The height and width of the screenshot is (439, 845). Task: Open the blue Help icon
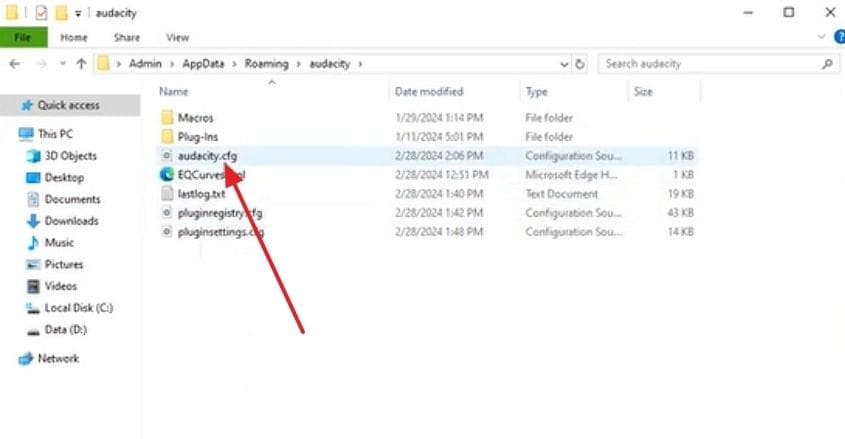[x=840, y=37]
